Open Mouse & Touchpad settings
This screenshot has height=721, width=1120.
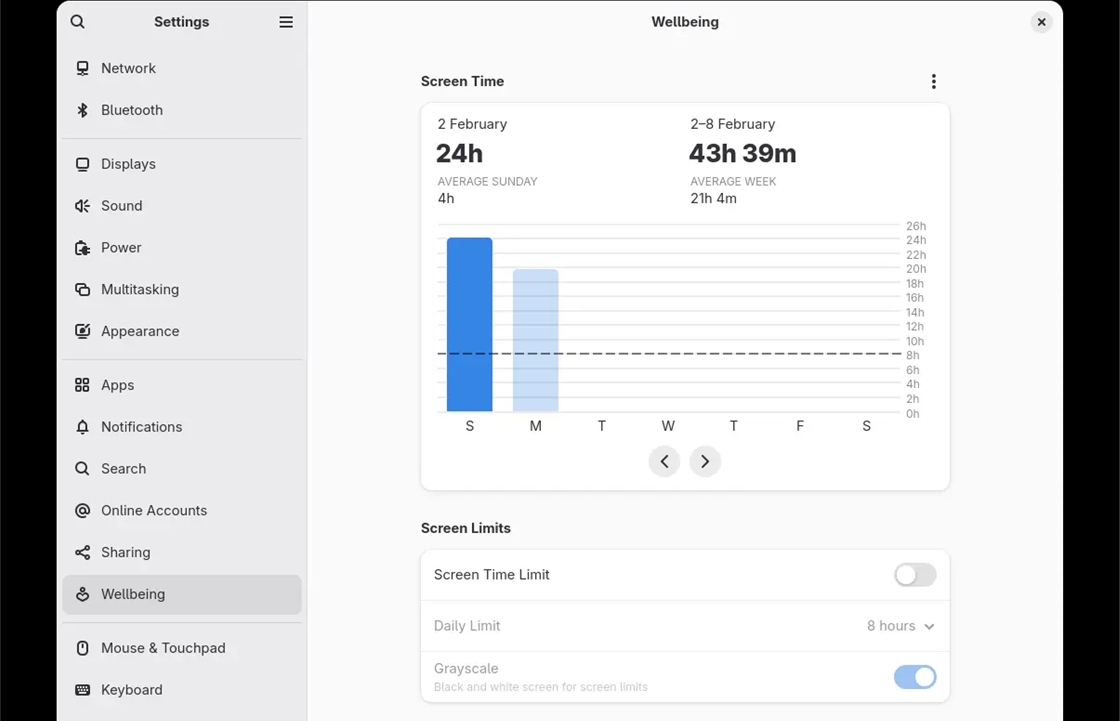[x=182, y=648]
